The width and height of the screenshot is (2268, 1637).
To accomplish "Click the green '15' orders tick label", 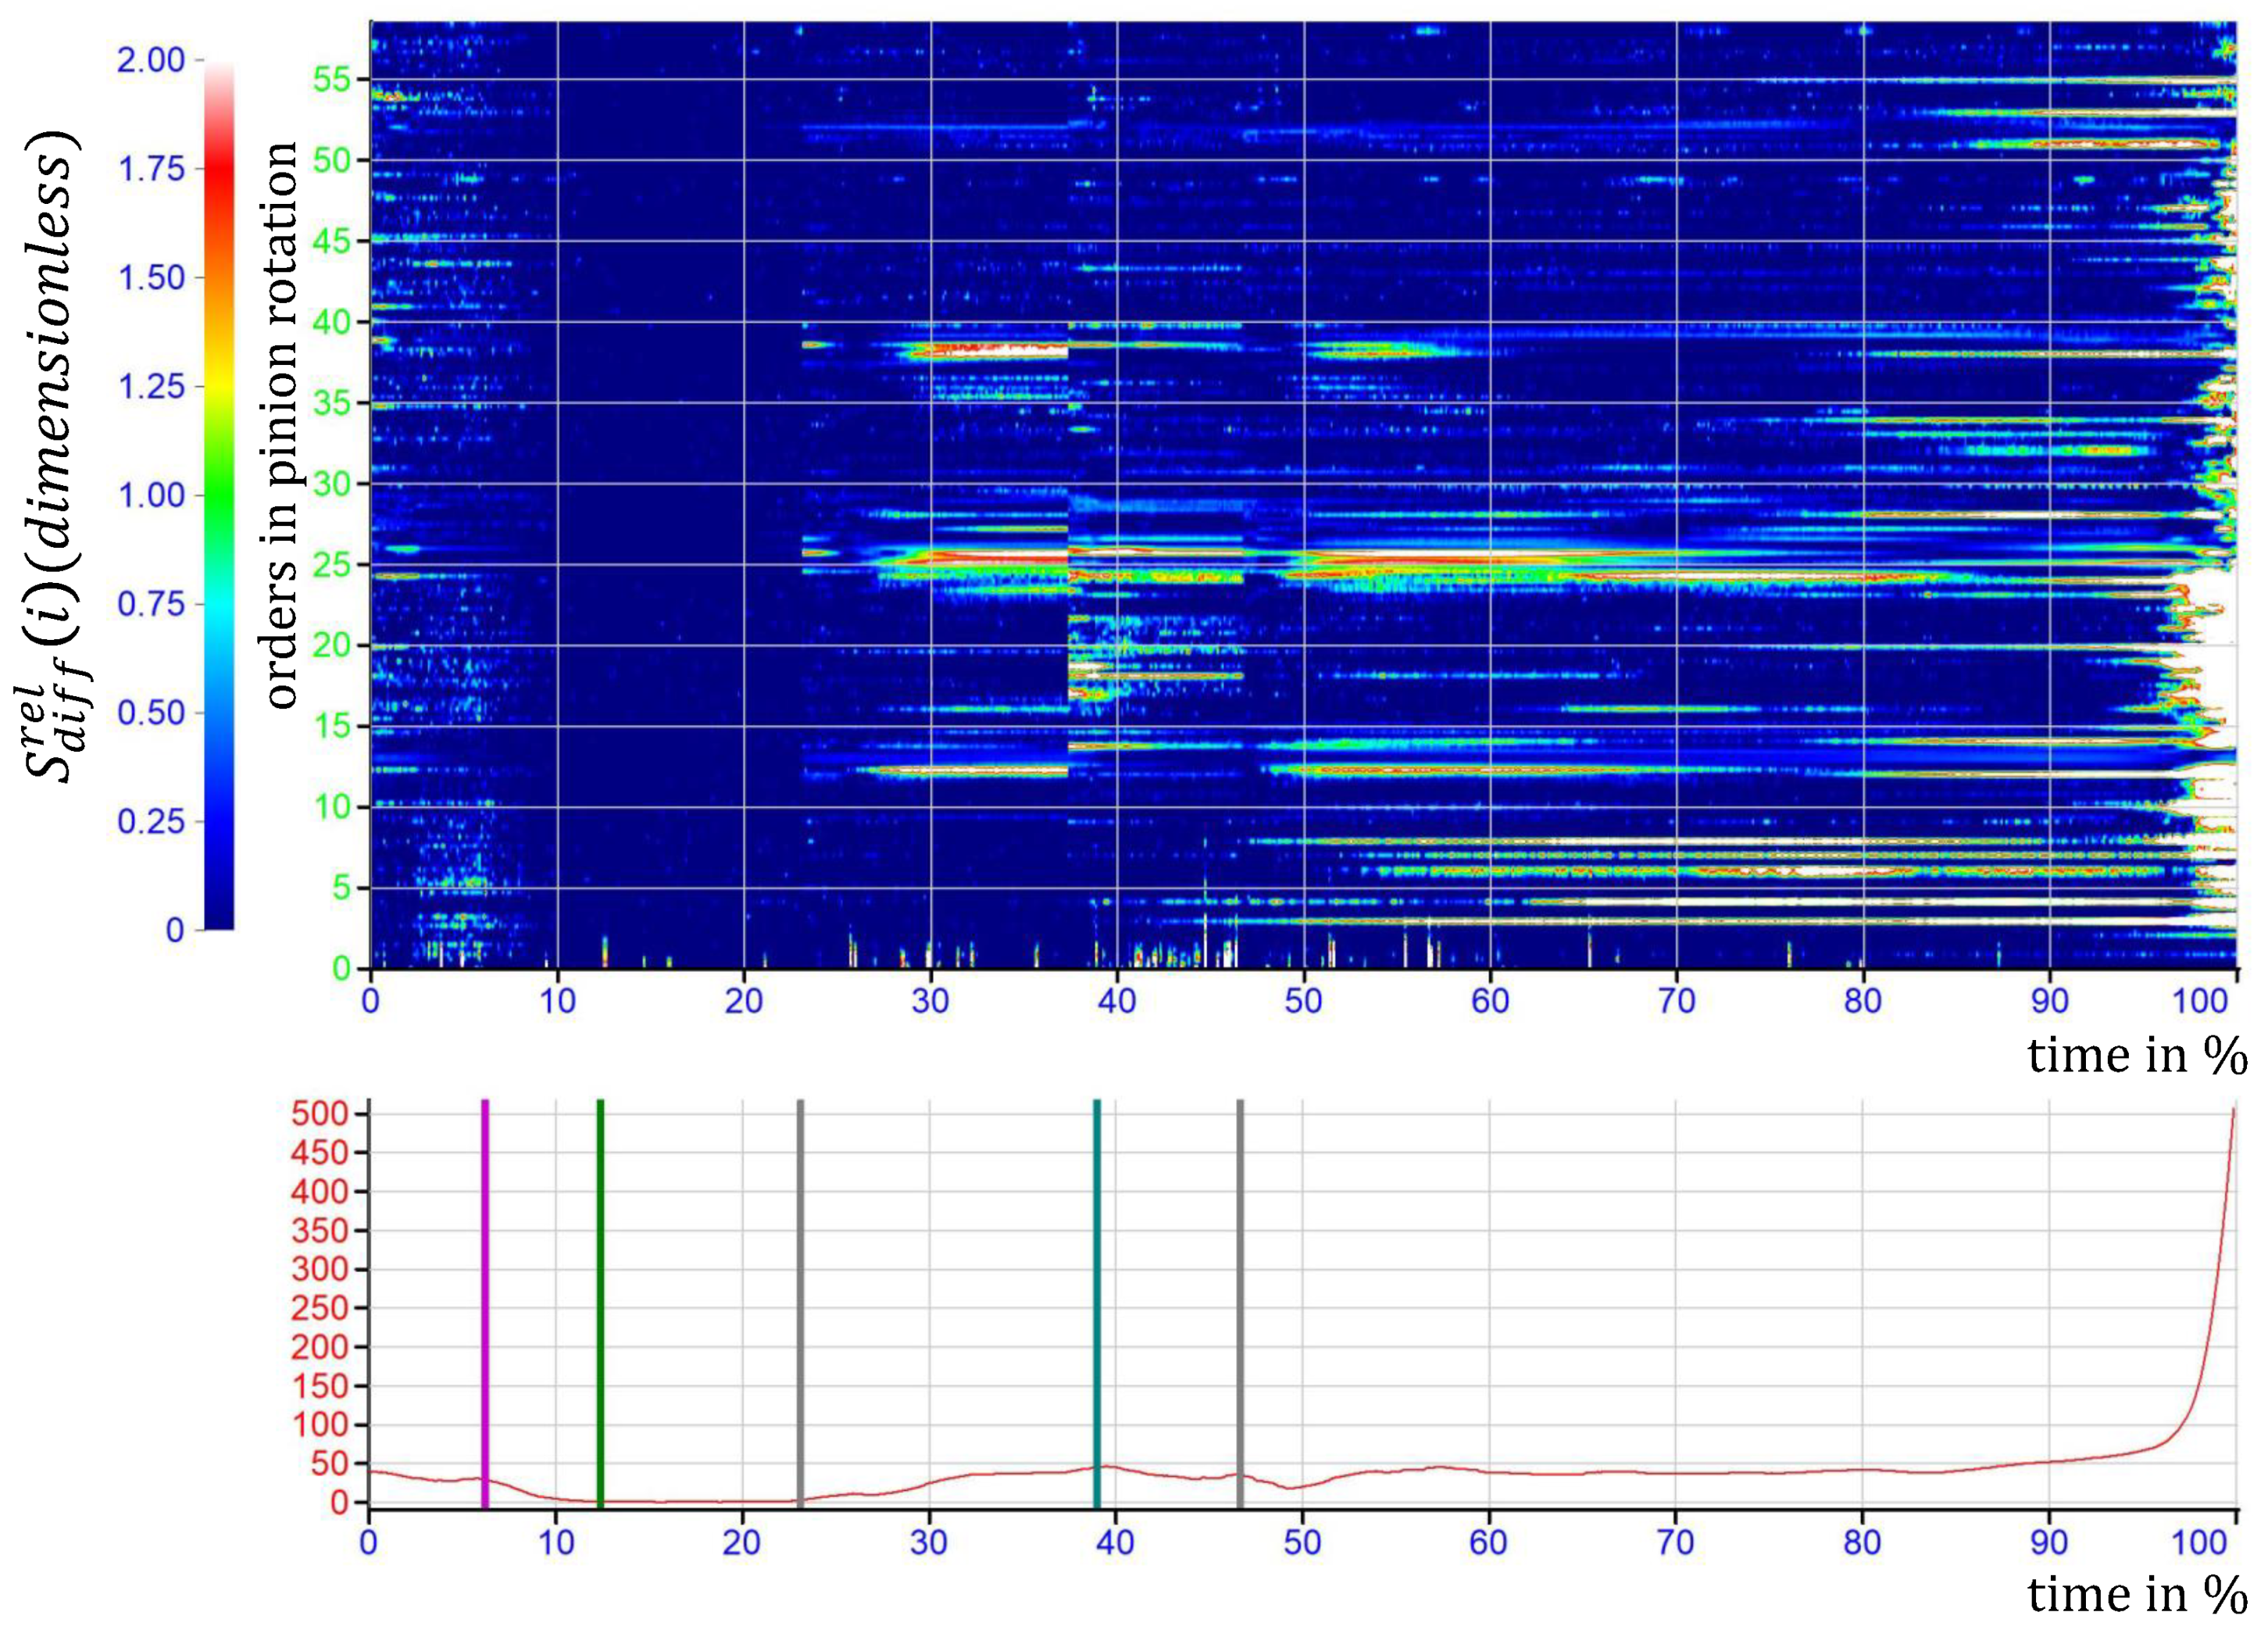I will (332, 727).
